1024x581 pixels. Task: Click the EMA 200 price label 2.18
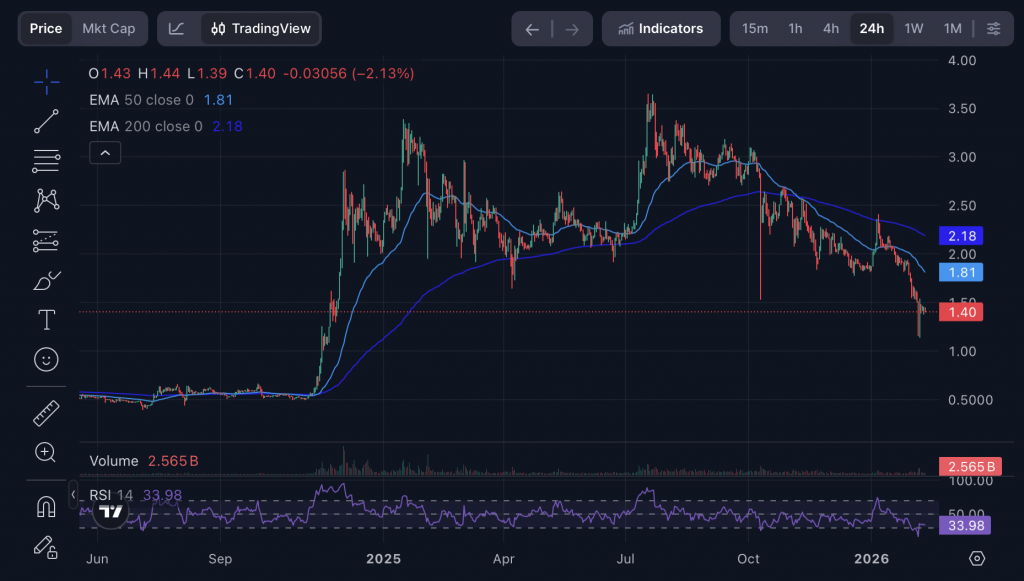[x=968, y=236]
